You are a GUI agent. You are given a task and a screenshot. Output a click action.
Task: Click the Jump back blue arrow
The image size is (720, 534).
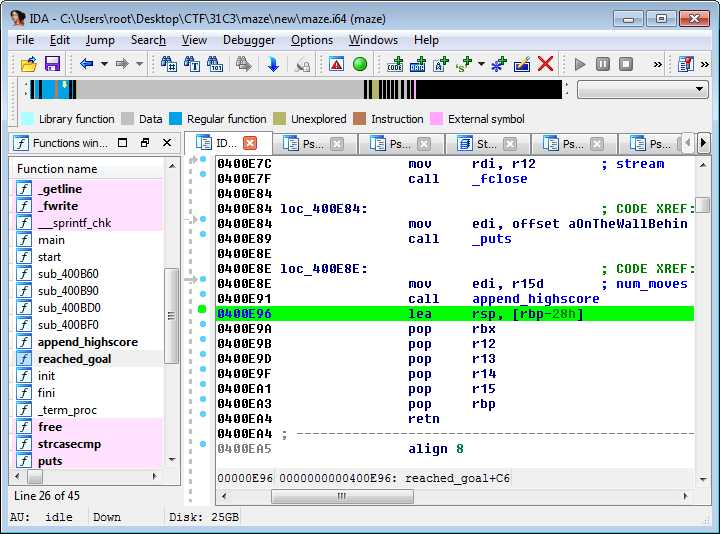(x=87, y=64)
